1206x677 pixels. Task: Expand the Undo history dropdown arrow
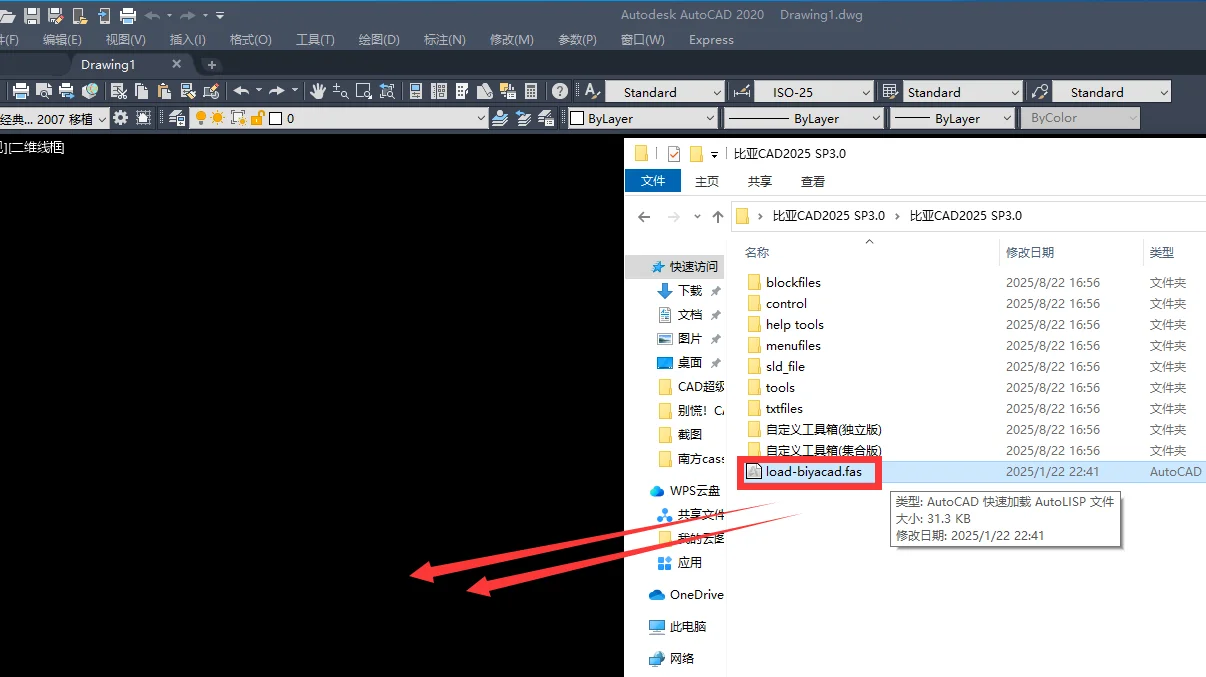[258, 91]
